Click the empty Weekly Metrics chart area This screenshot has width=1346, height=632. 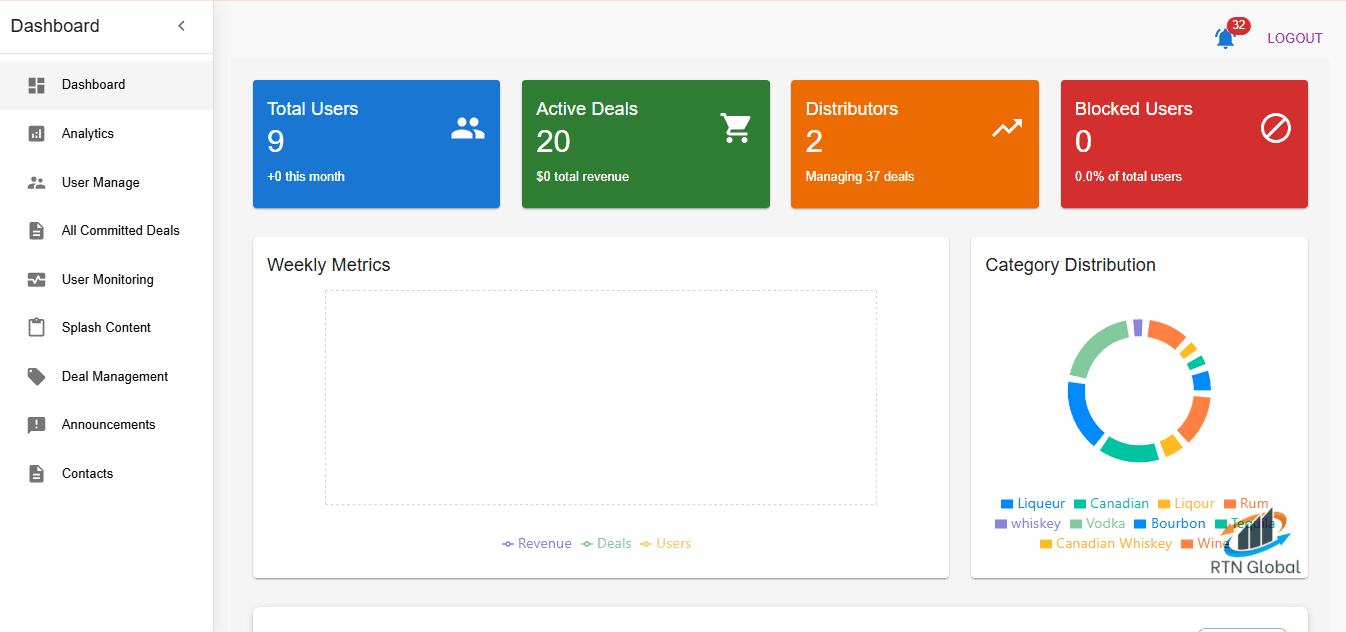pyautogui.click(x=600, y=397)
